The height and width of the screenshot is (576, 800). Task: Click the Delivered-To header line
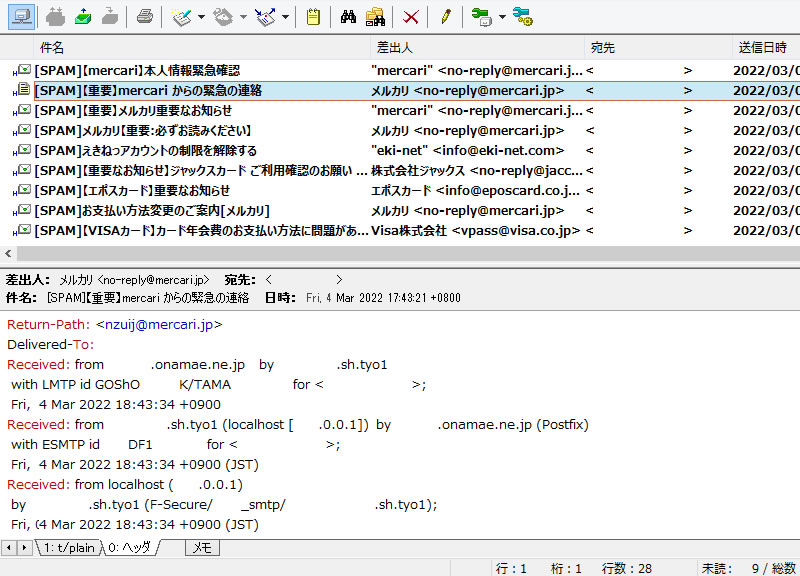click(51, 344)
